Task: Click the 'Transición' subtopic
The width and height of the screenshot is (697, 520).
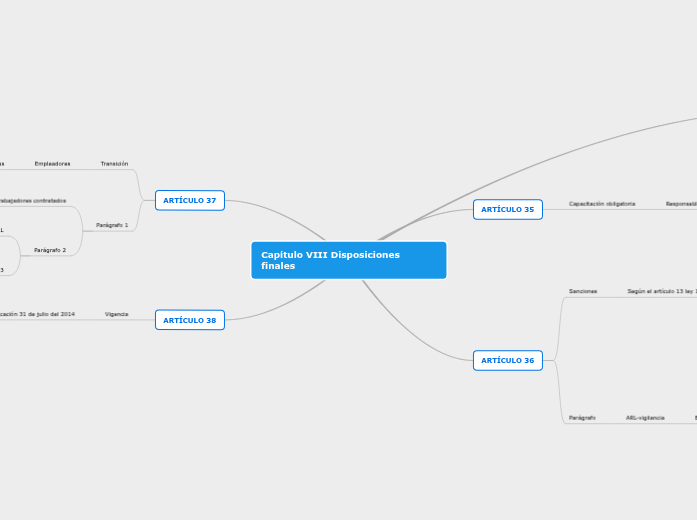Action: pos(114,163)
